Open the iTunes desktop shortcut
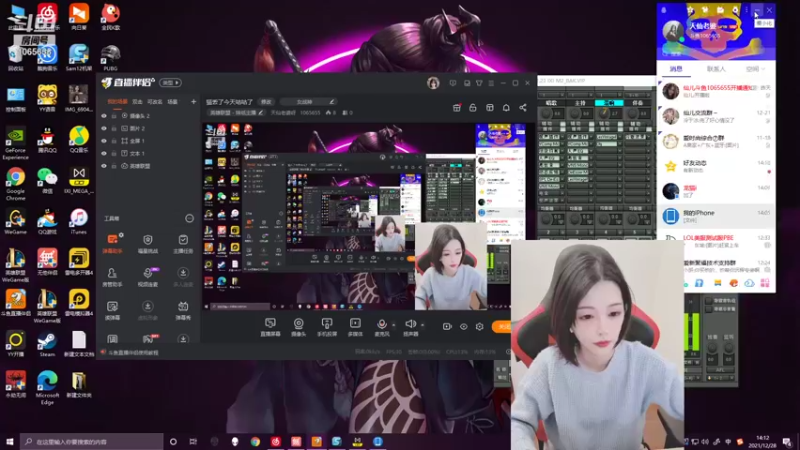 [x=79, y=221]
